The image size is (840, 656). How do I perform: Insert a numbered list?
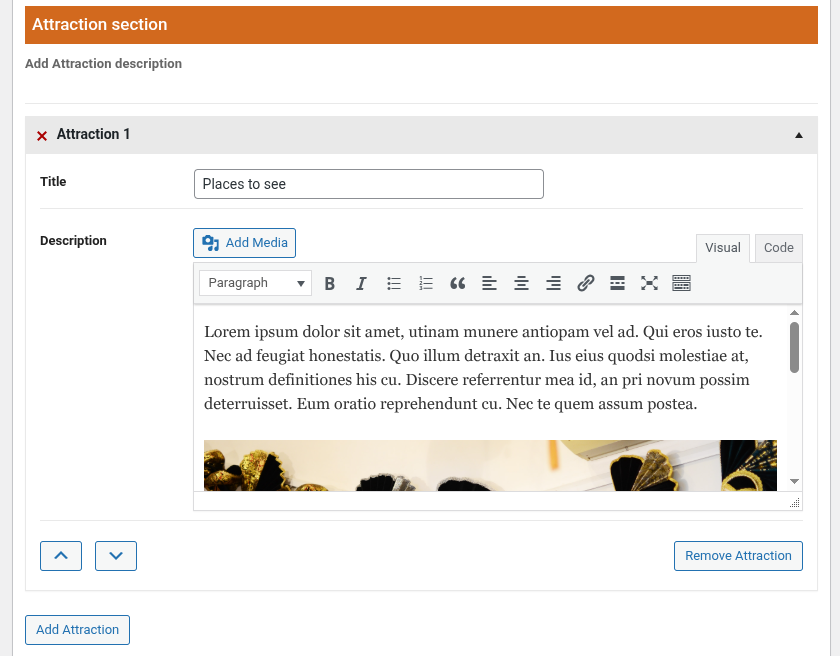(426, 284)
